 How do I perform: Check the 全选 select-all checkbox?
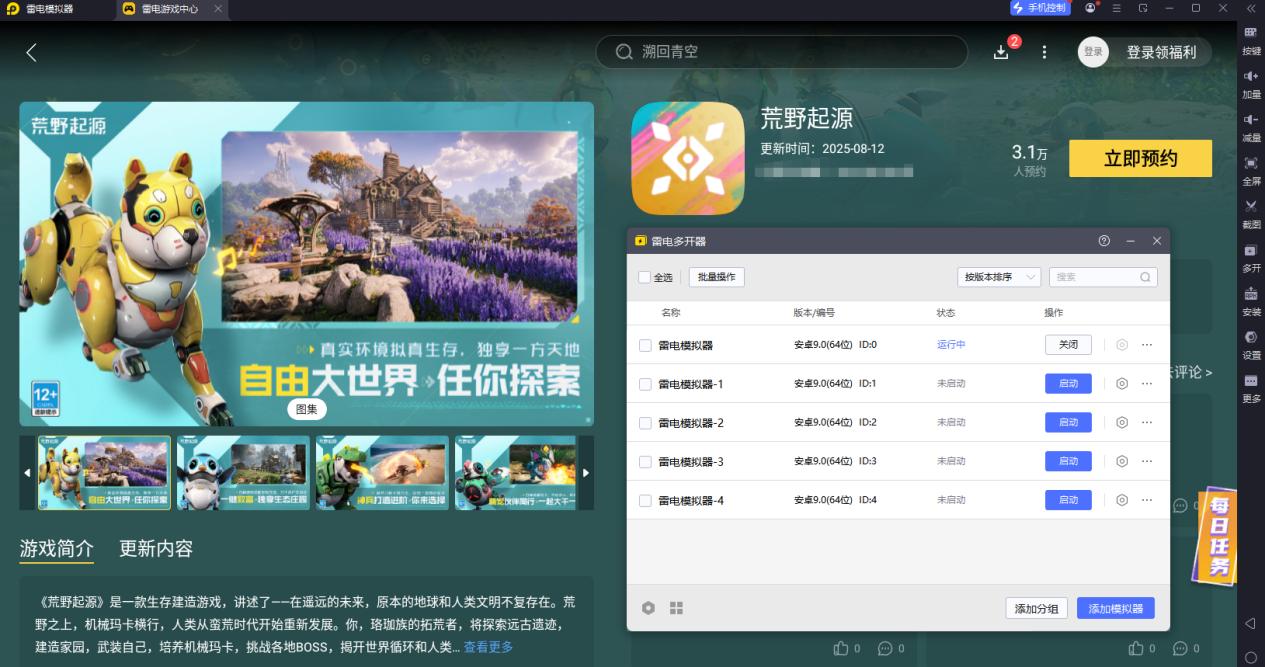coord(645,277)
